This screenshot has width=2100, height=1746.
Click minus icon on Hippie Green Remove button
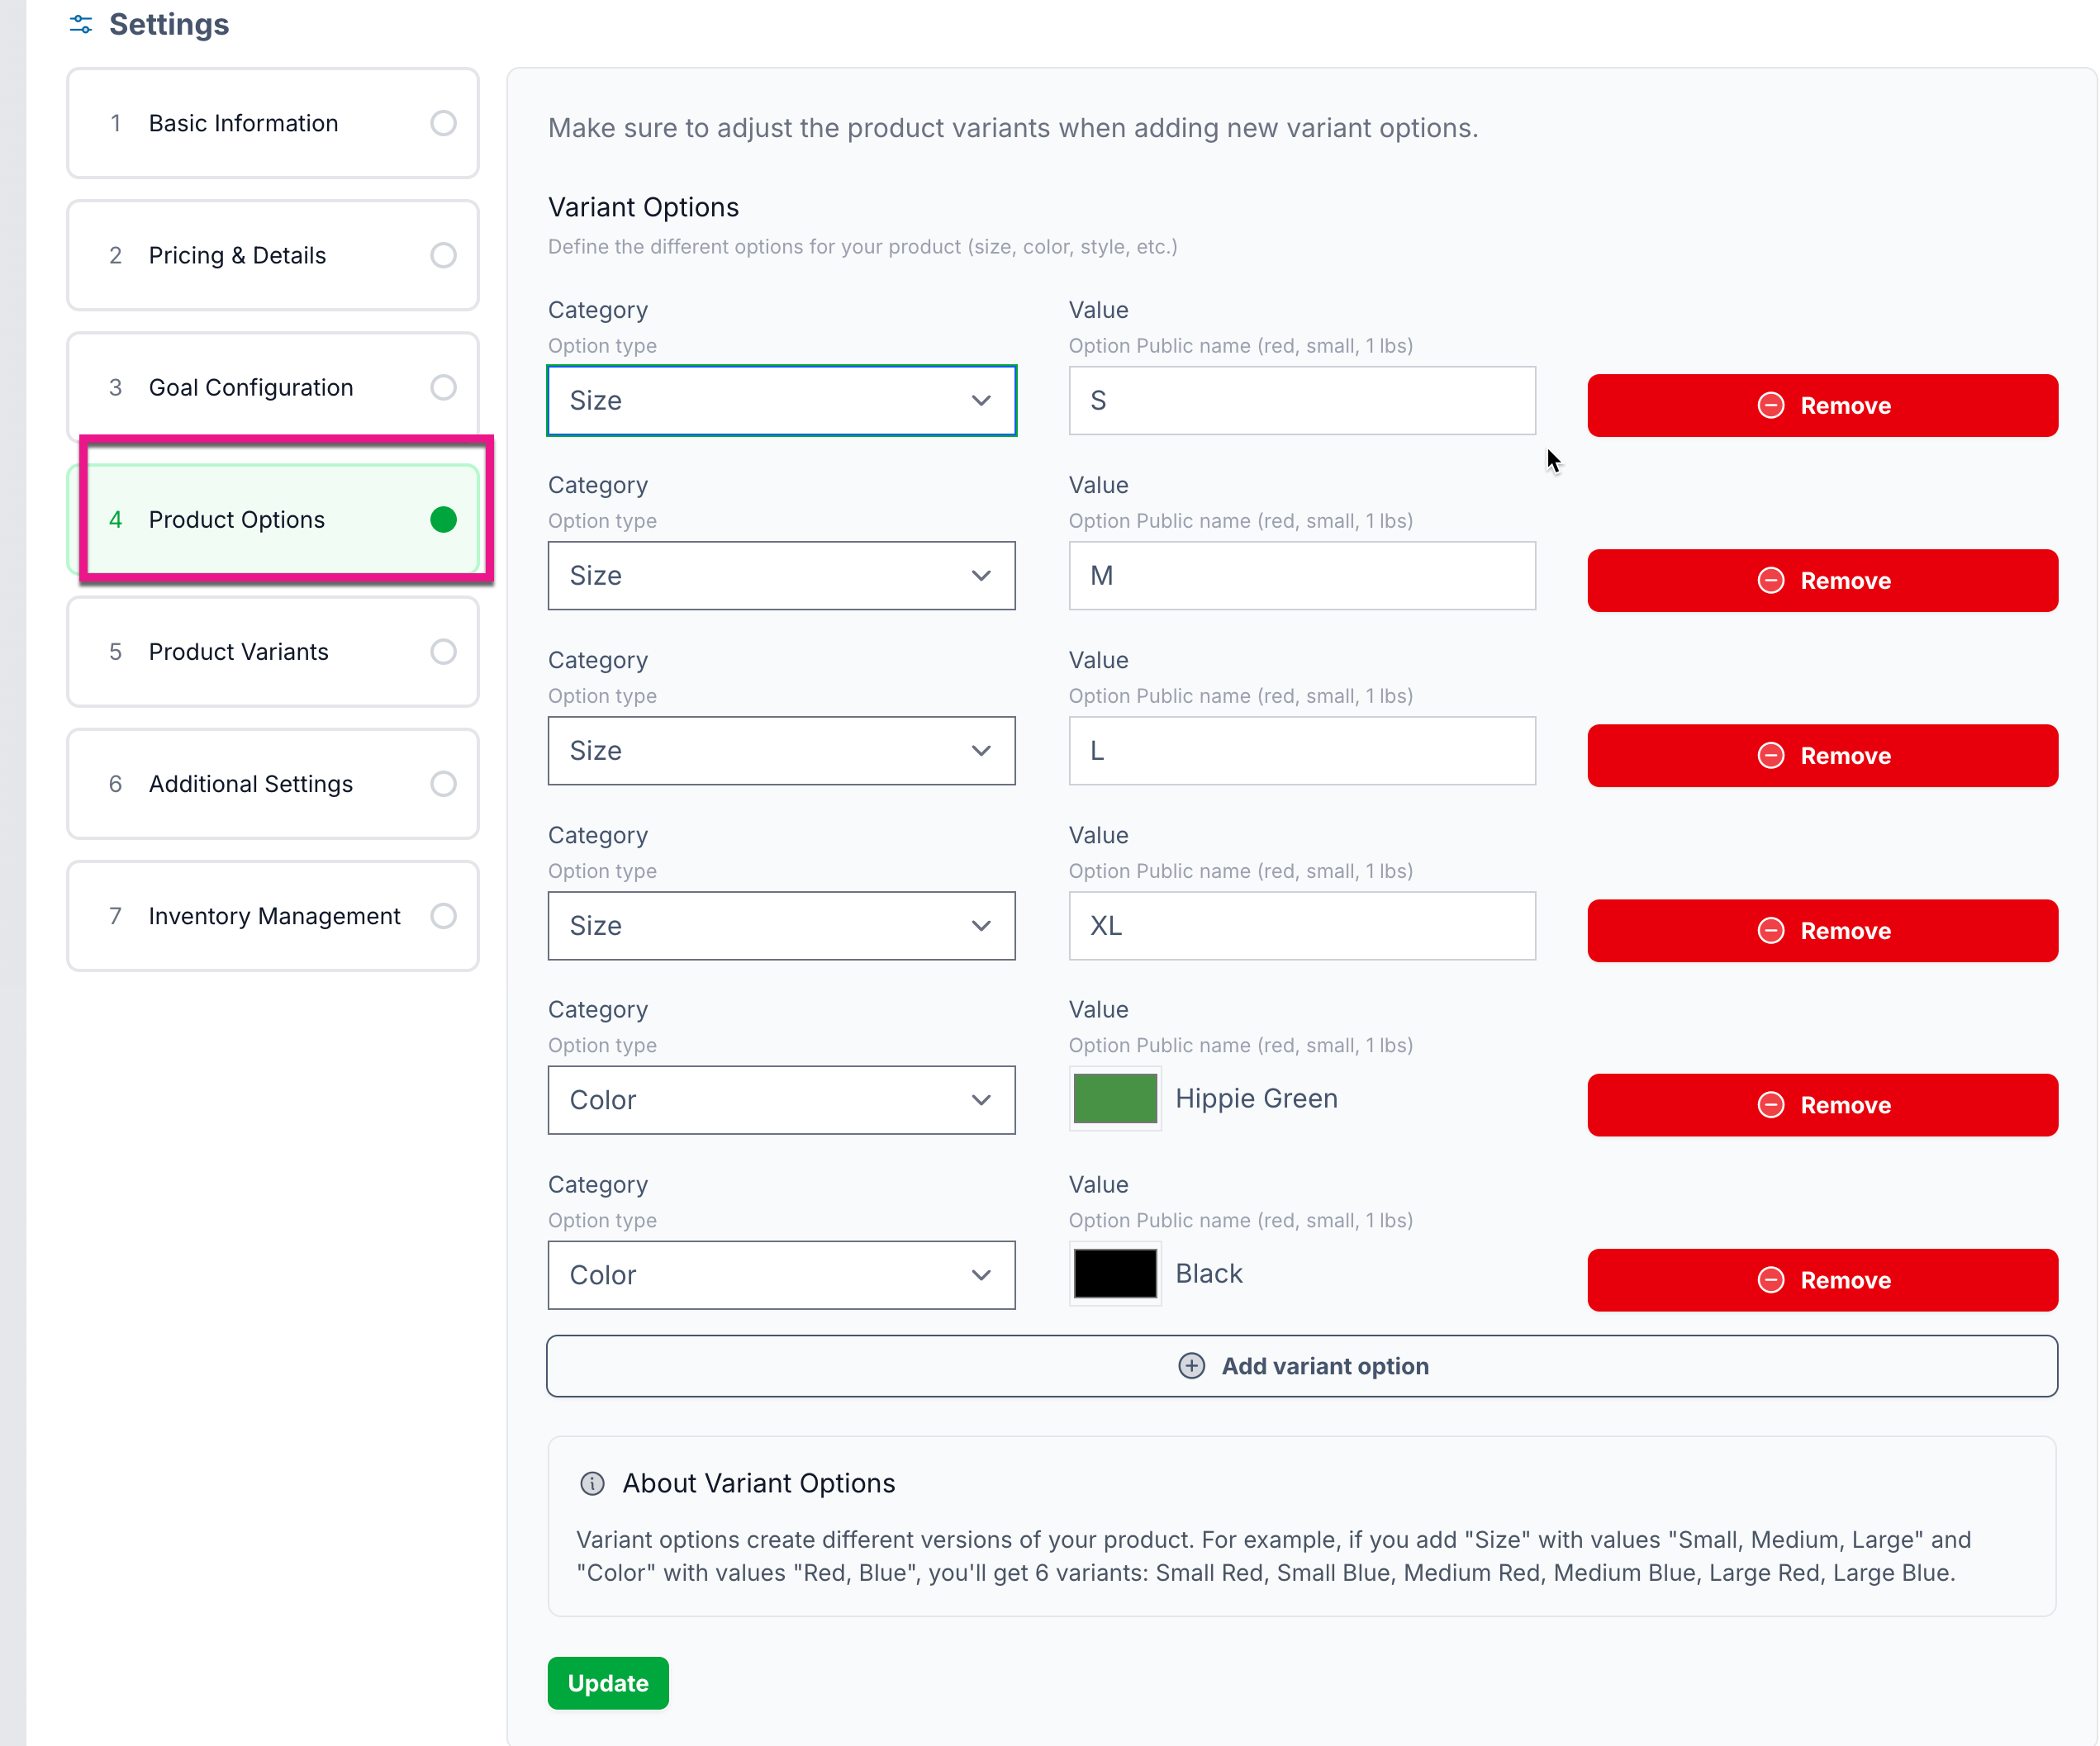[1770, 1104]
